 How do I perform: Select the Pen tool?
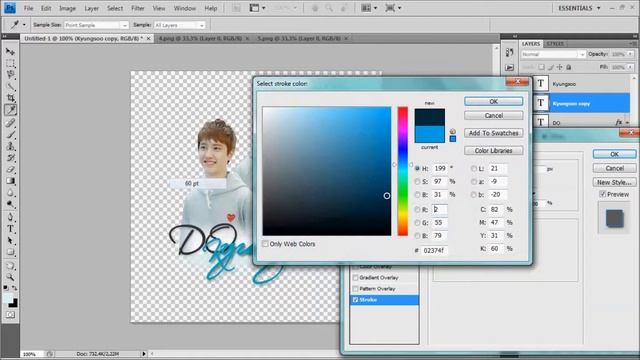coord(10,217)
